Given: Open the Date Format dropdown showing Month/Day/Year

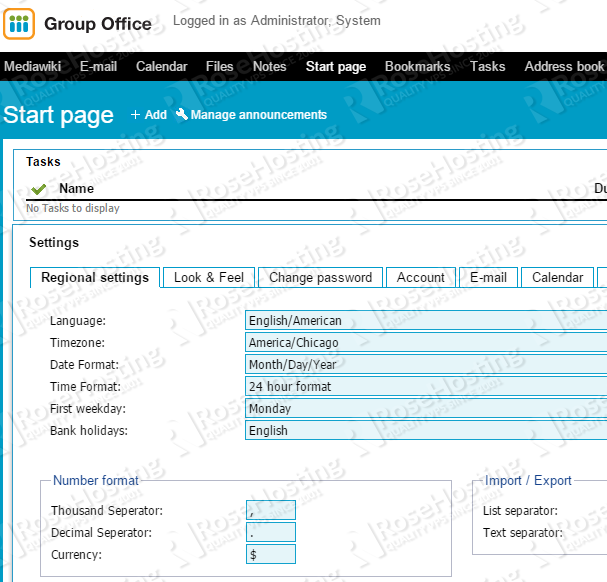Looking at the screenshot, I should [426, 365].
